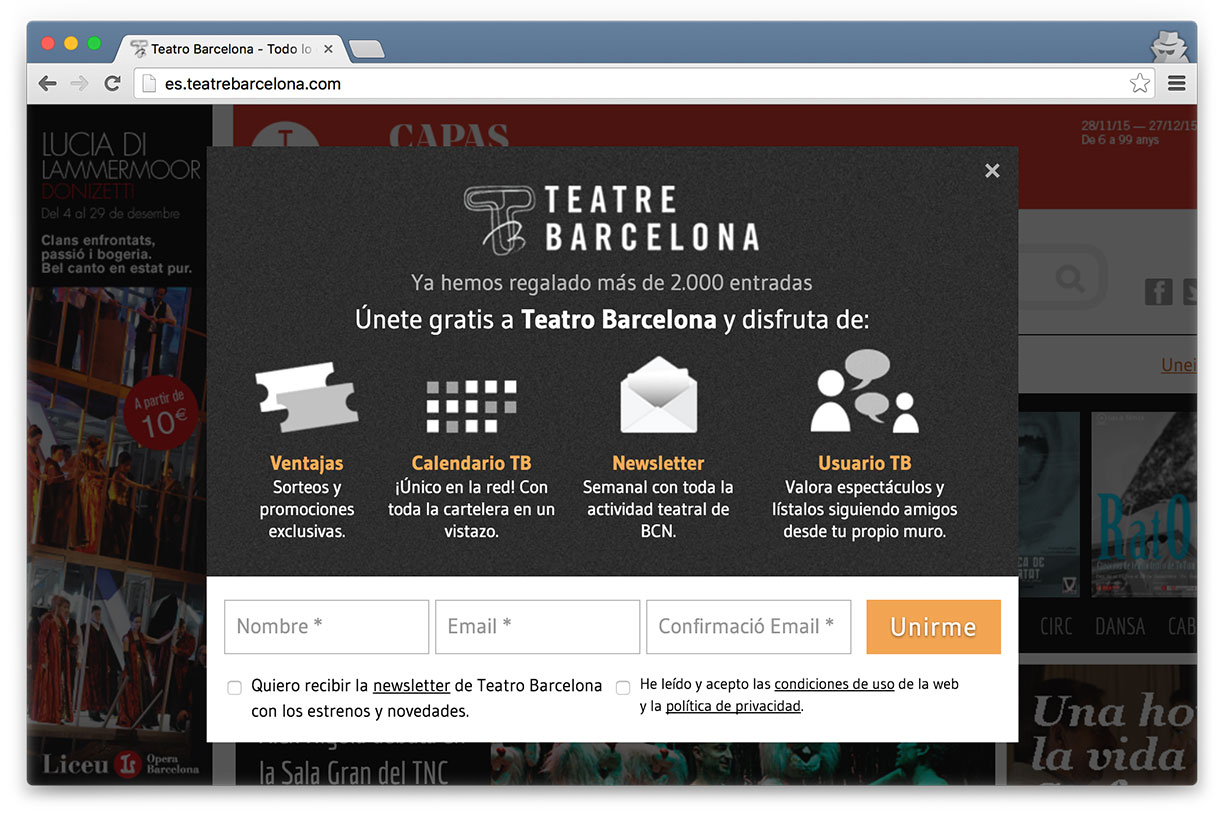
Task: Close the Teatre Barcelona signup popup
Action: (992, 171)
